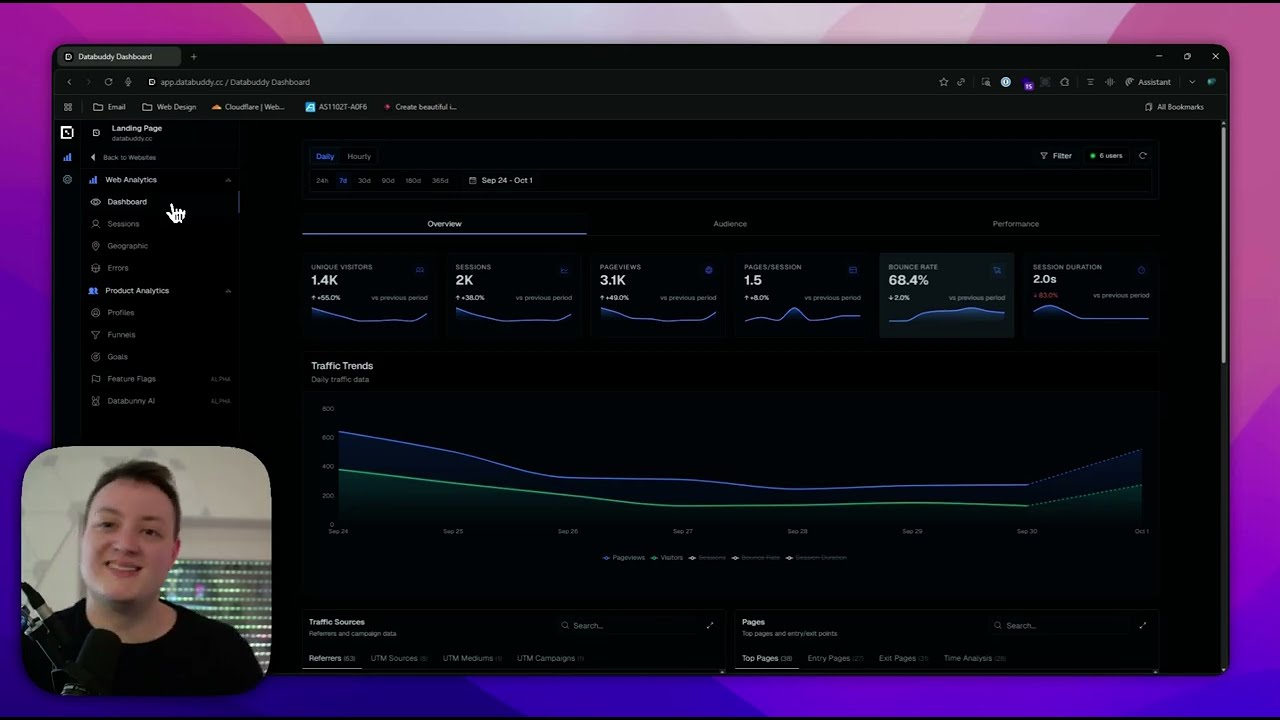Viewport: 1280px width, 720px height.
Task: Click the Databuddy logo in left rail
Action: (67, 132)
